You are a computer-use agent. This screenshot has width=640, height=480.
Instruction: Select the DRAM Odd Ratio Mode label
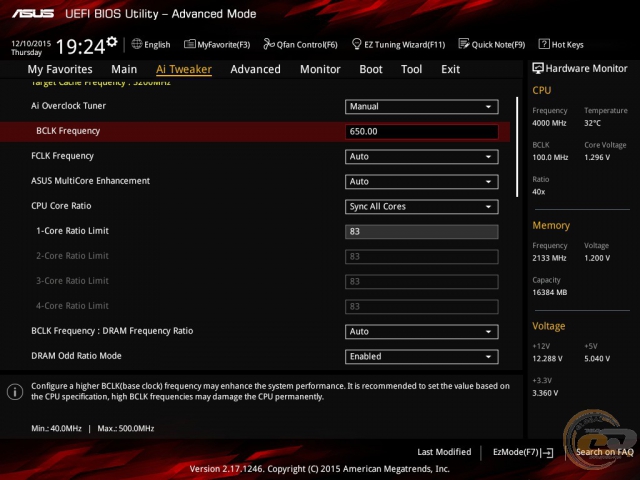pyautogui.click(x=76, y=356)
